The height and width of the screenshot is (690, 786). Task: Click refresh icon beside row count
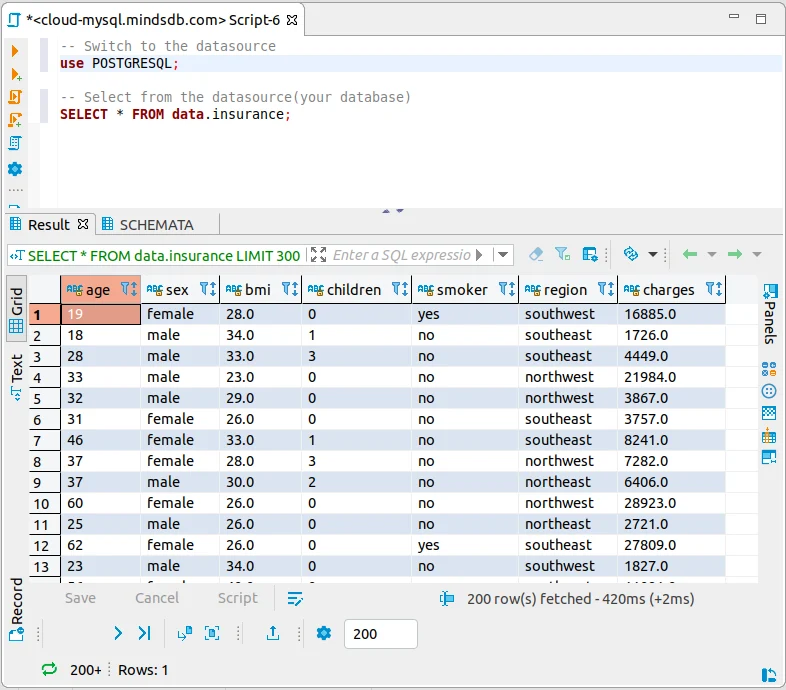pyautogui.click(x=49, y=669)
